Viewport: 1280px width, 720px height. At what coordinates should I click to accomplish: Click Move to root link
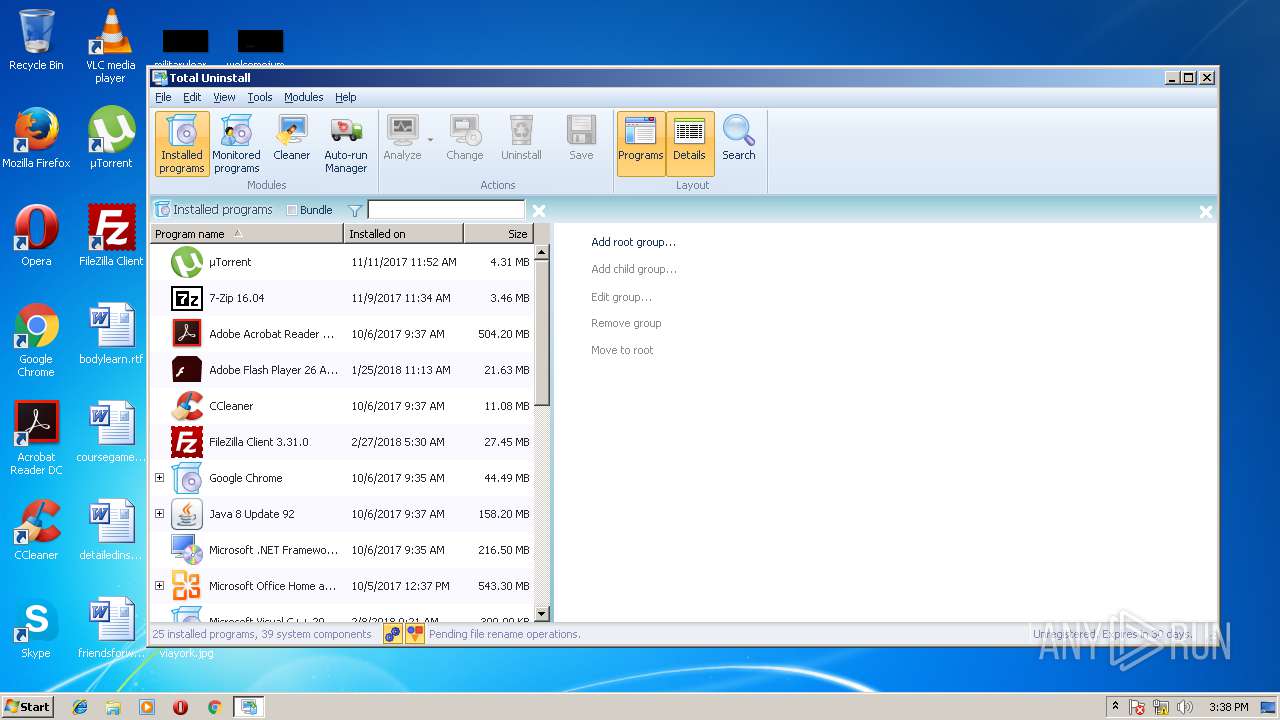(622, 350)
